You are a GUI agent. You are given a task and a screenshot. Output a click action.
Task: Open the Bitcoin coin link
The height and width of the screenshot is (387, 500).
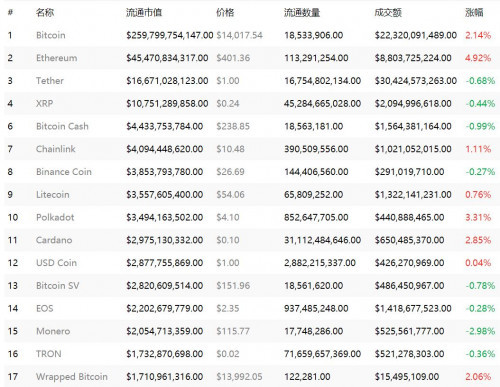click(x=51, y=35)
